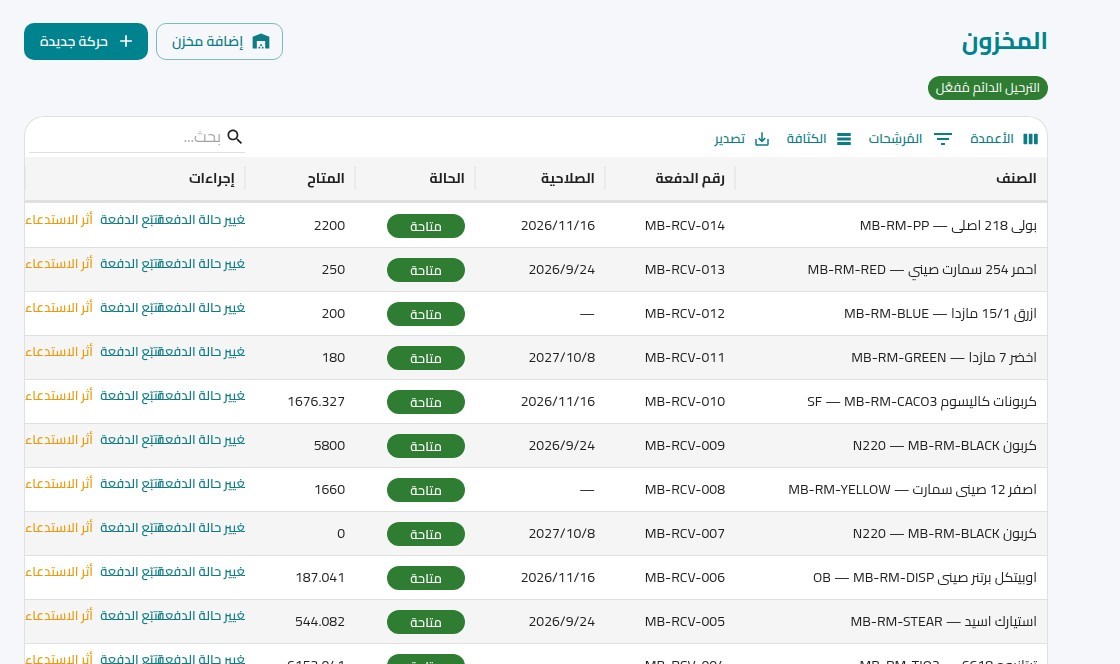Open the المرشحات filter funnel icon

pyautogui.click(x=943, y=139)
